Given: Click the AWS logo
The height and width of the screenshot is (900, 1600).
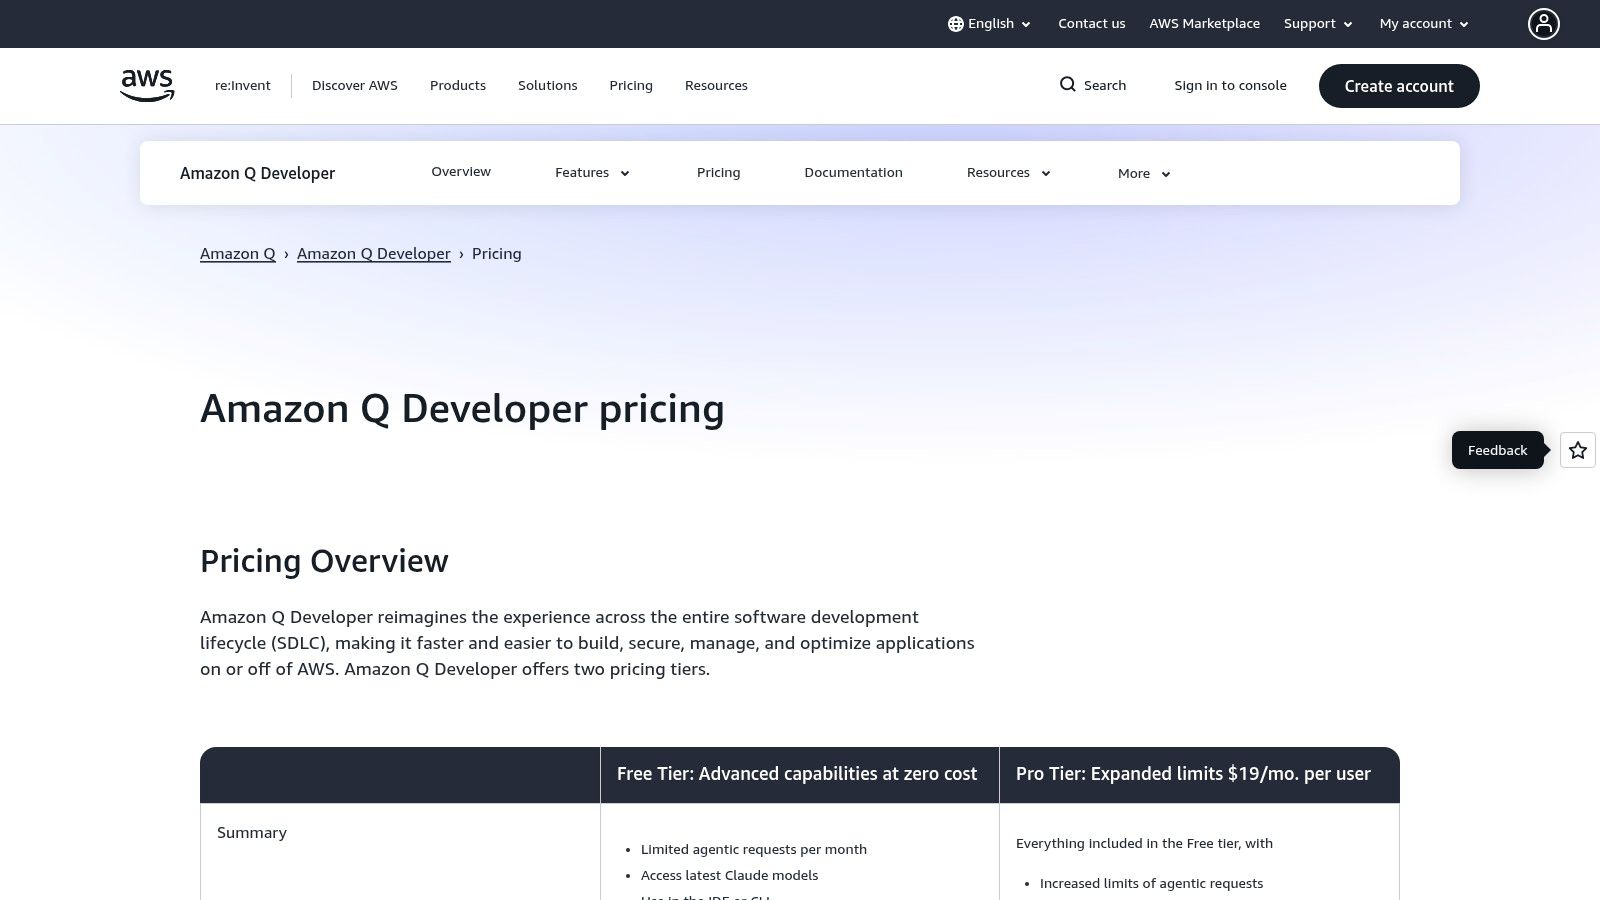Looking at the screenshot, I should tap(147, 85).
